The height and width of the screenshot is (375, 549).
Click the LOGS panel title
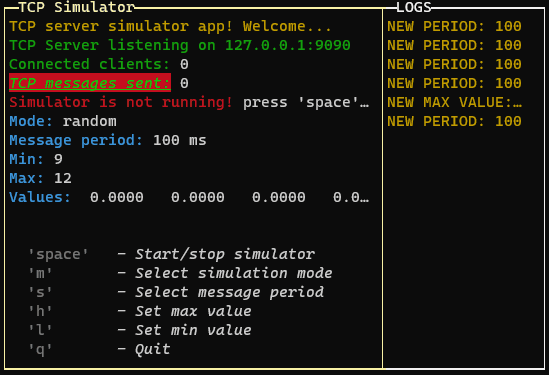[x=414, y=7]
